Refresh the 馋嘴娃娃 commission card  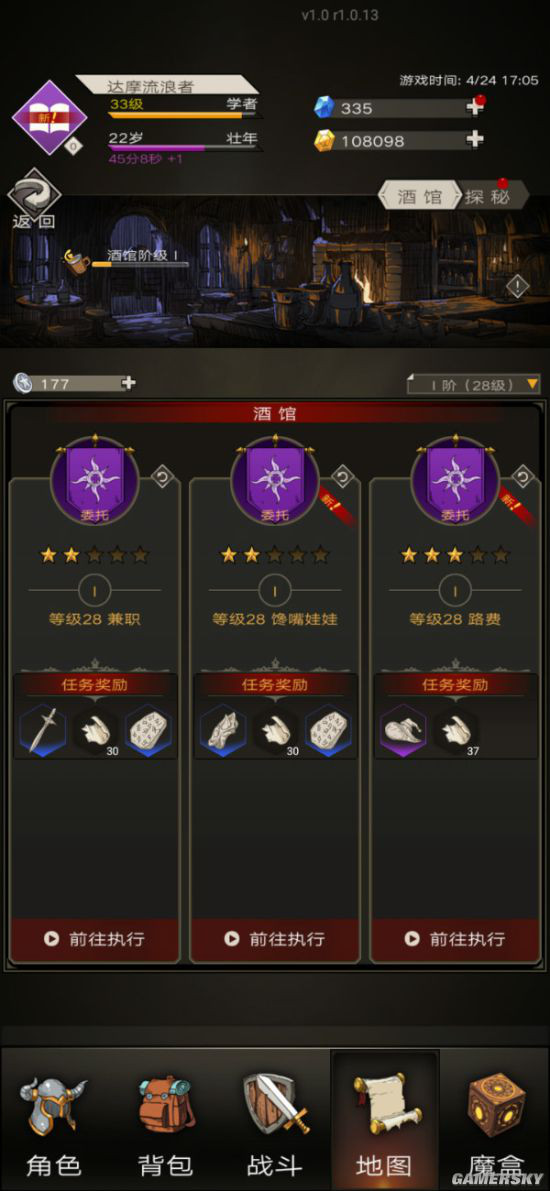(343, 477)
